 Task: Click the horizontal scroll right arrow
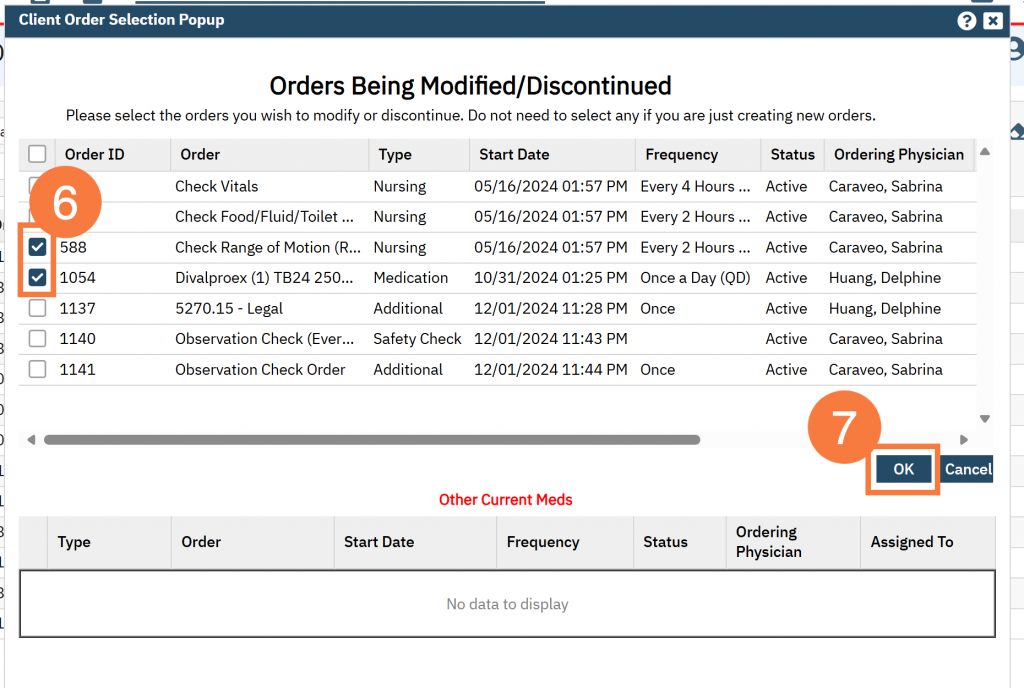[x=963, y=439]
